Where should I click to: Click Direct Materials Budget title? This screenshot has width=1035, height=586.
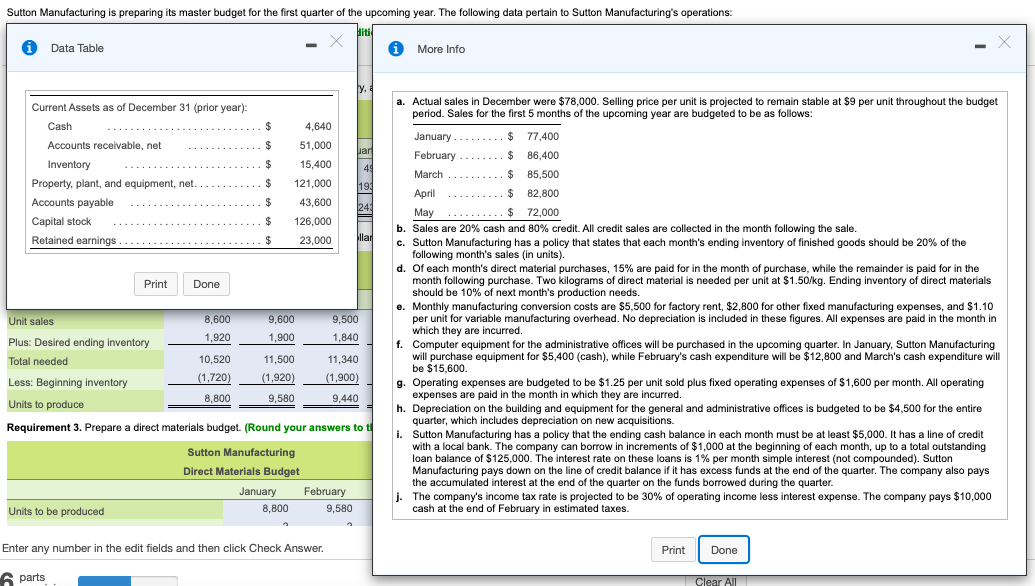(x=241, y=471)
